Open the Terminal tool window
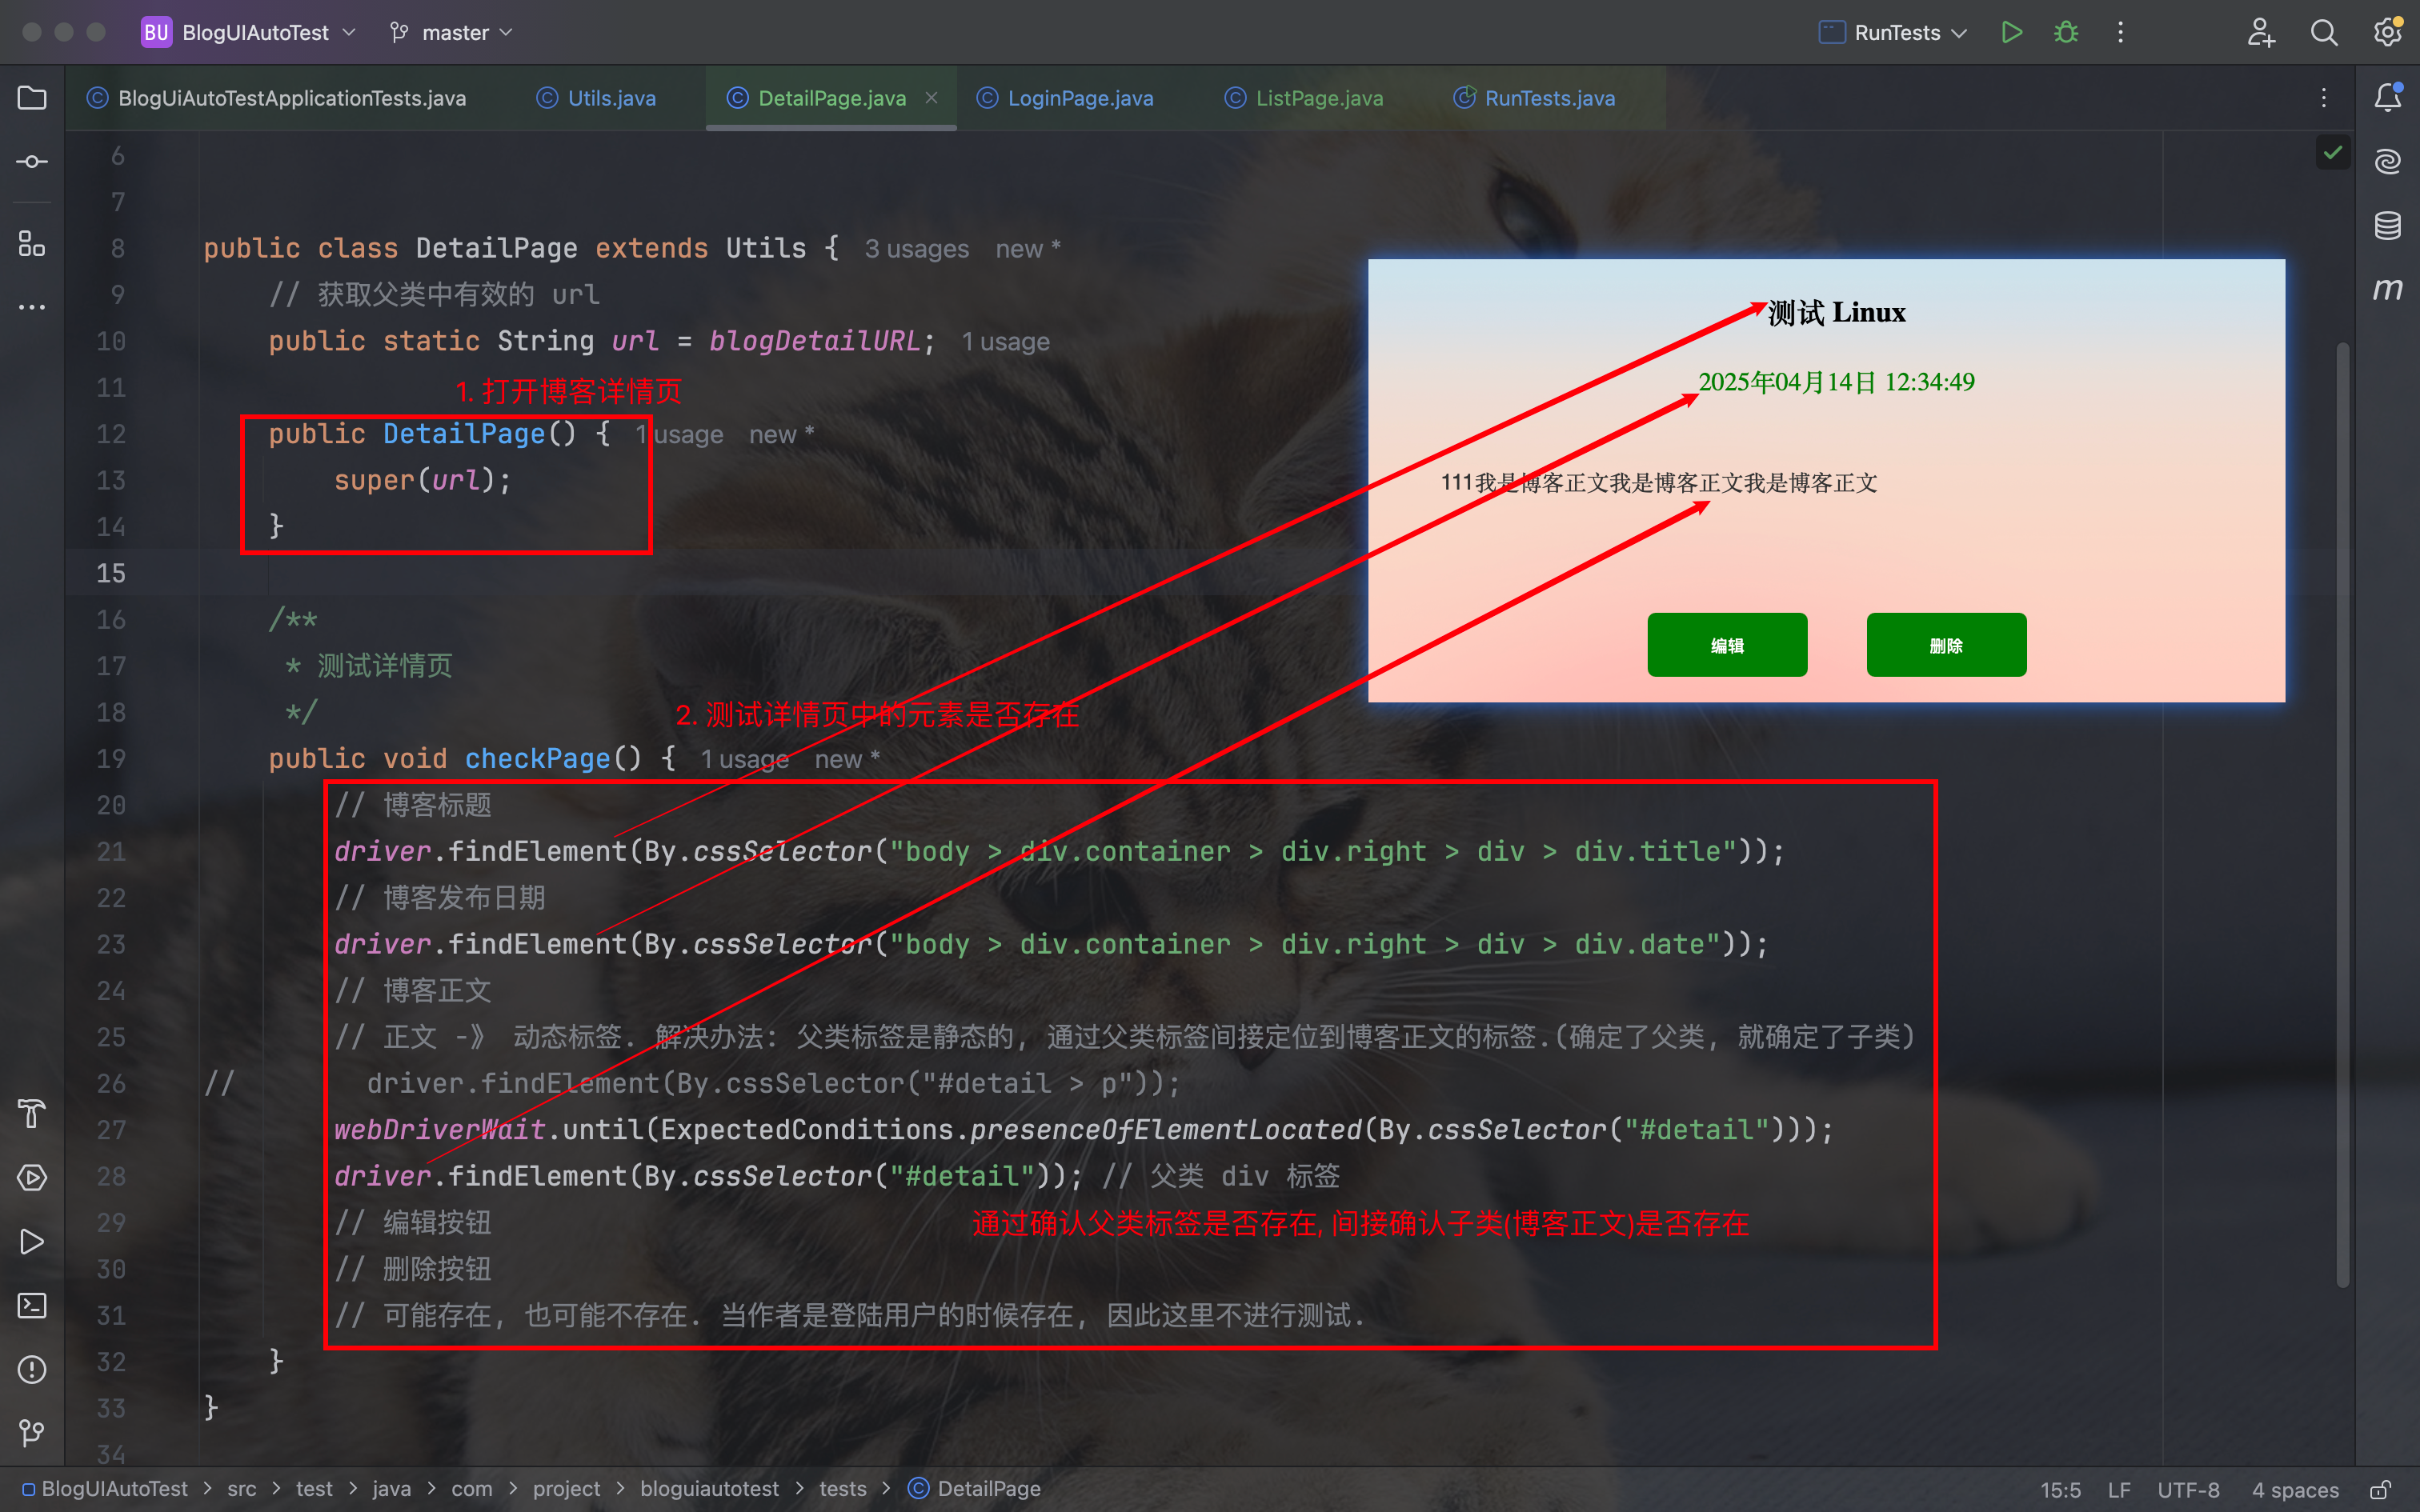2420x1512 pixels. (32, 1305)
